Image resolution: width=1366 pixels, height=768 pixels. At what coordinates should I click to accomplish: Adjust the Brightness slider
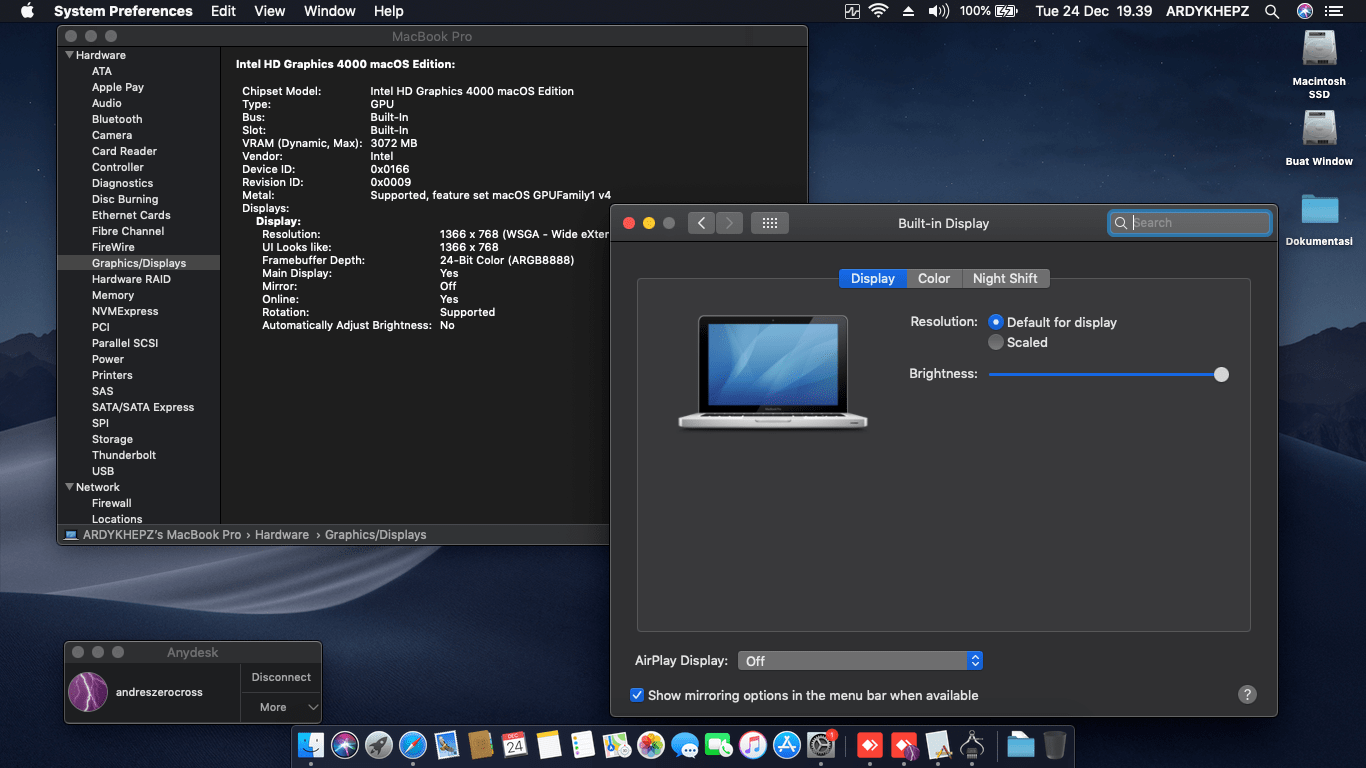[x=1221, y=374]
